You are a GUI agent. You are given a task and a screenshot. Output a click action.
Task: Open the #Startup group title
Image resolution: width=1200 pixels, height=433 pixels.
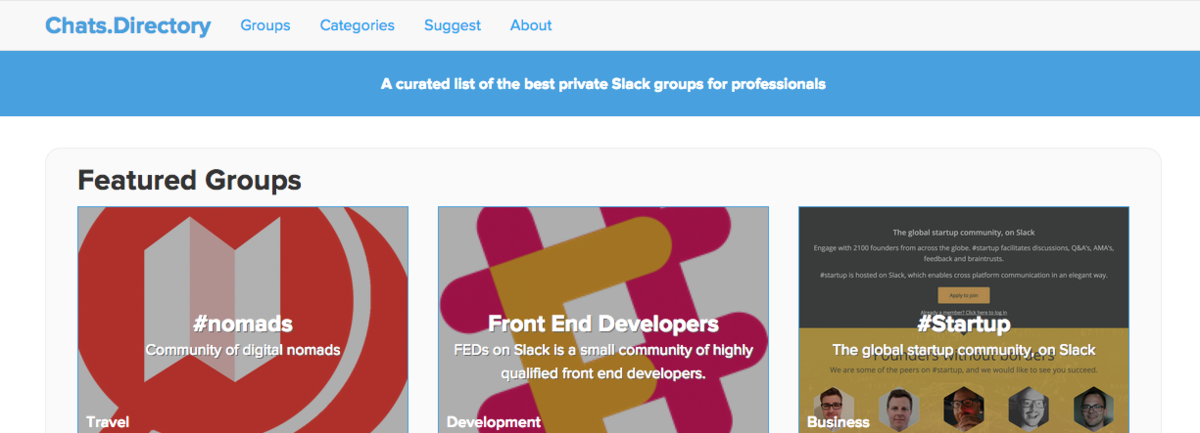pos(964,324)
